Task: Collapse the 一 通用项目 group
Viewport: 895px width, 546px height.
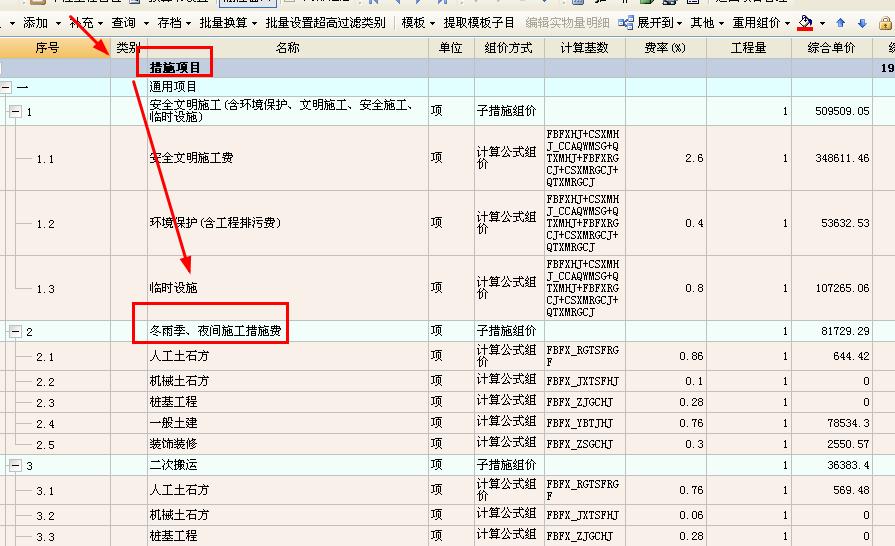Action: tap(6, 87)
